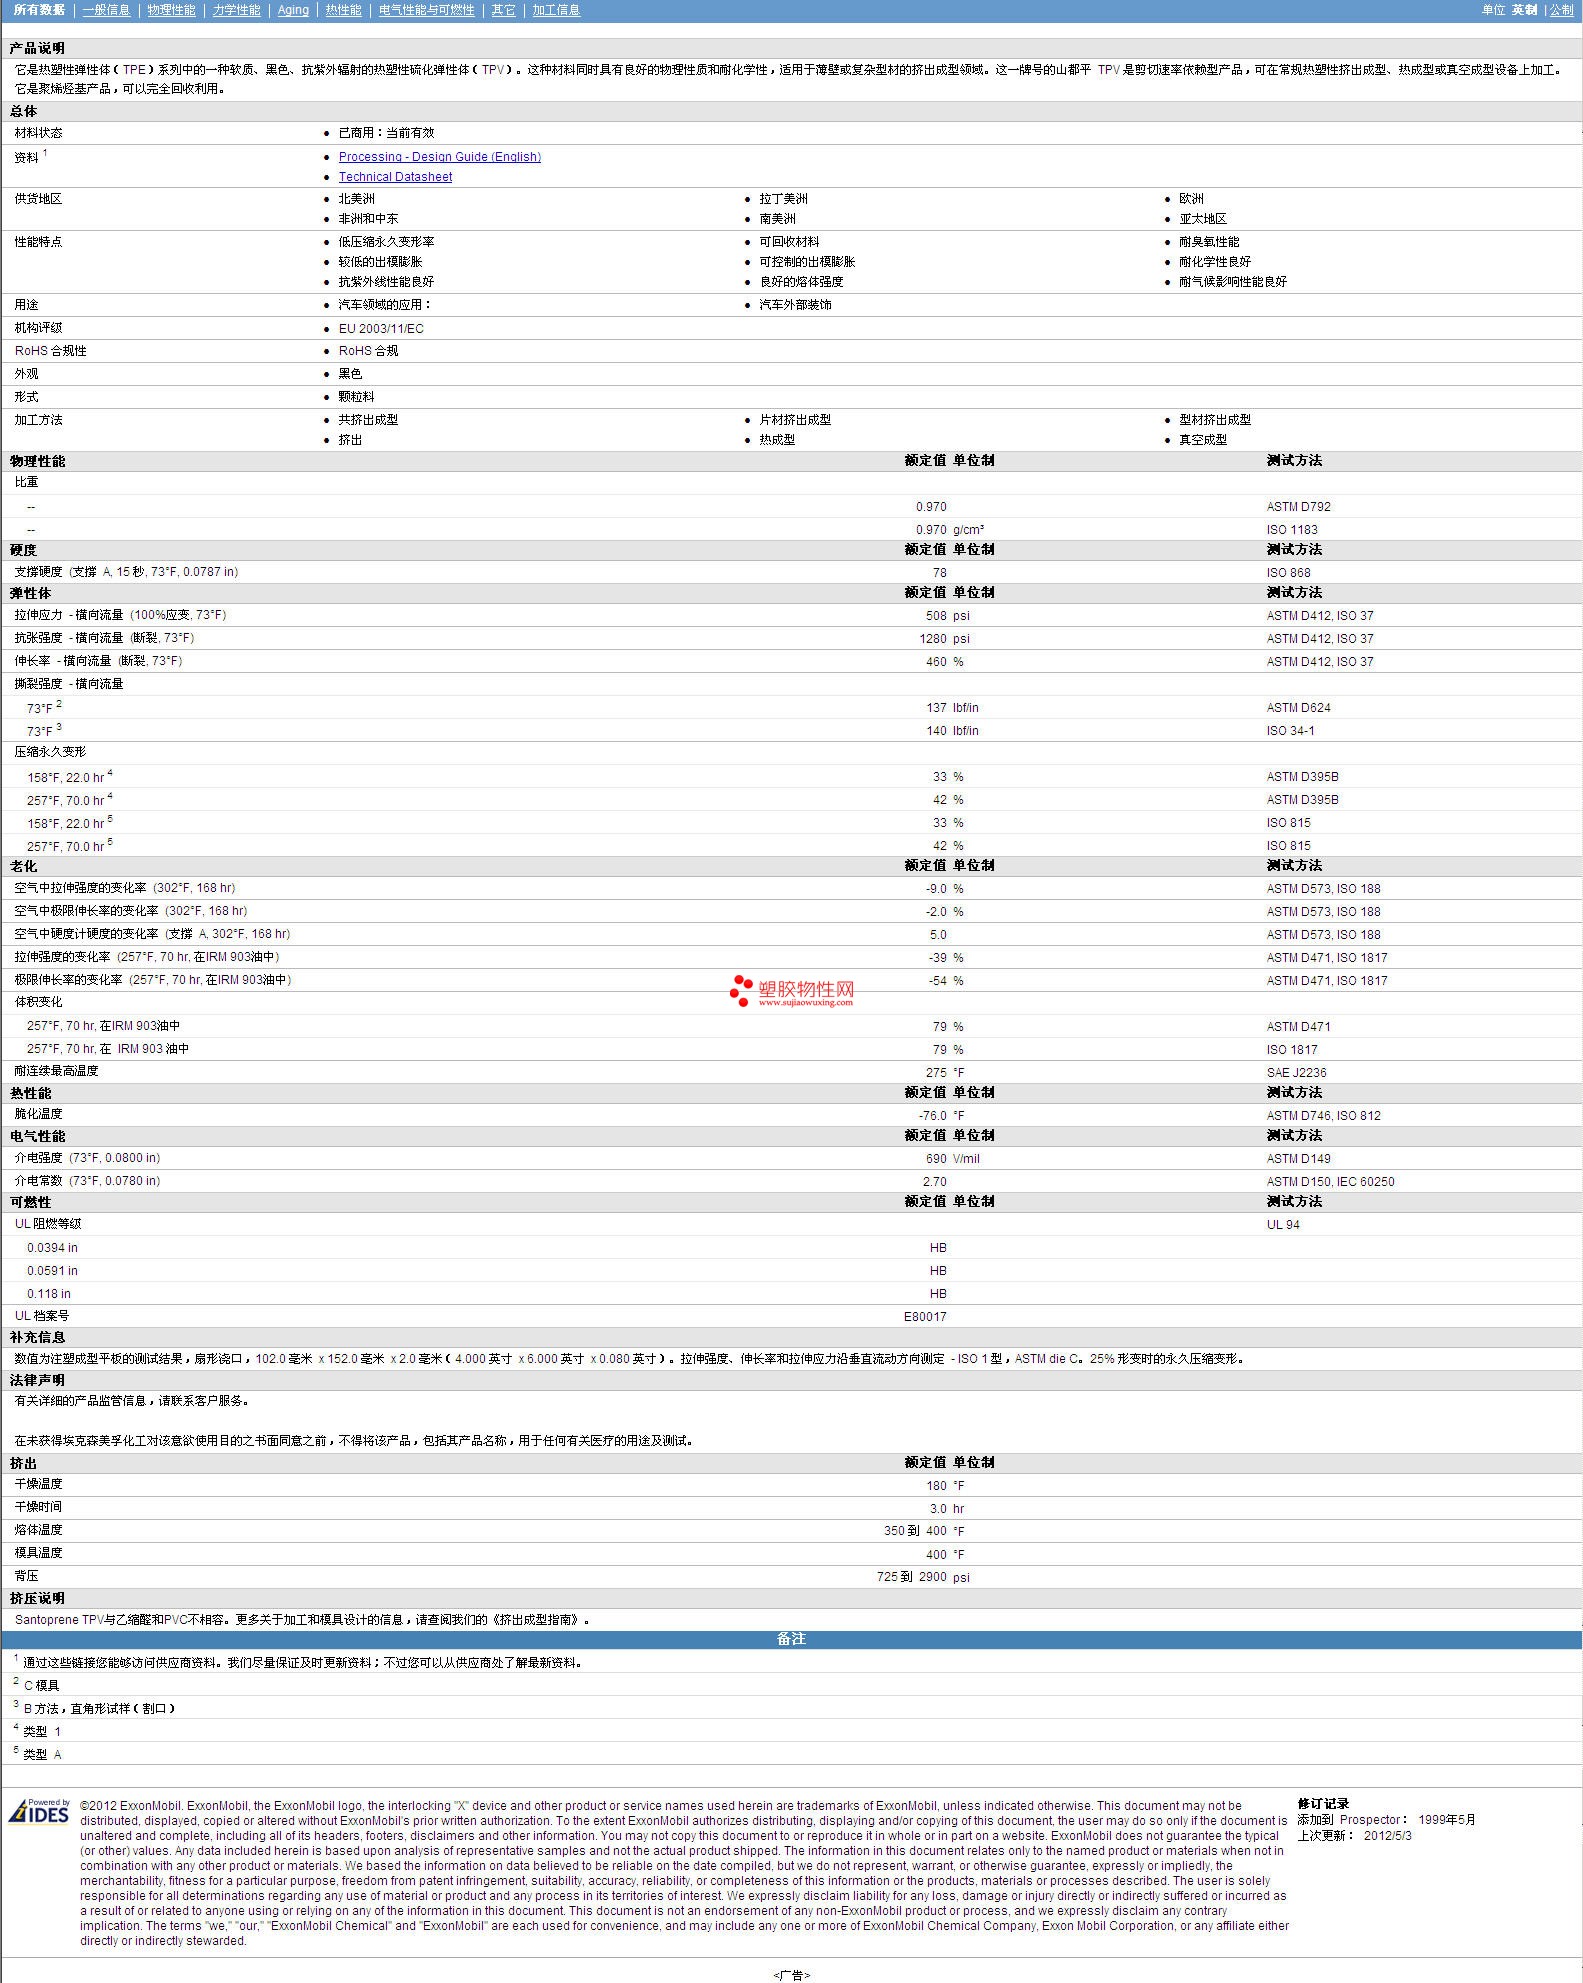
Task: Click 真空成型 processing method
Action: pyautogui.click(x=1203, y=440)
